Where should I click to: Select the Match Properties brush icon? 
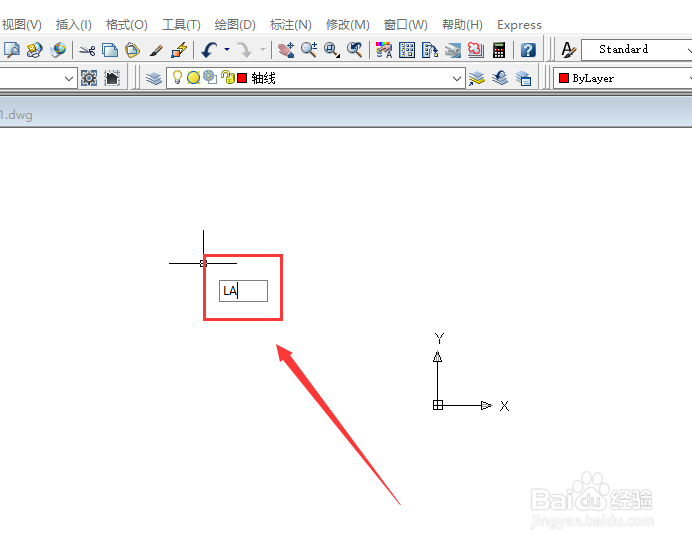coord(155,50)
